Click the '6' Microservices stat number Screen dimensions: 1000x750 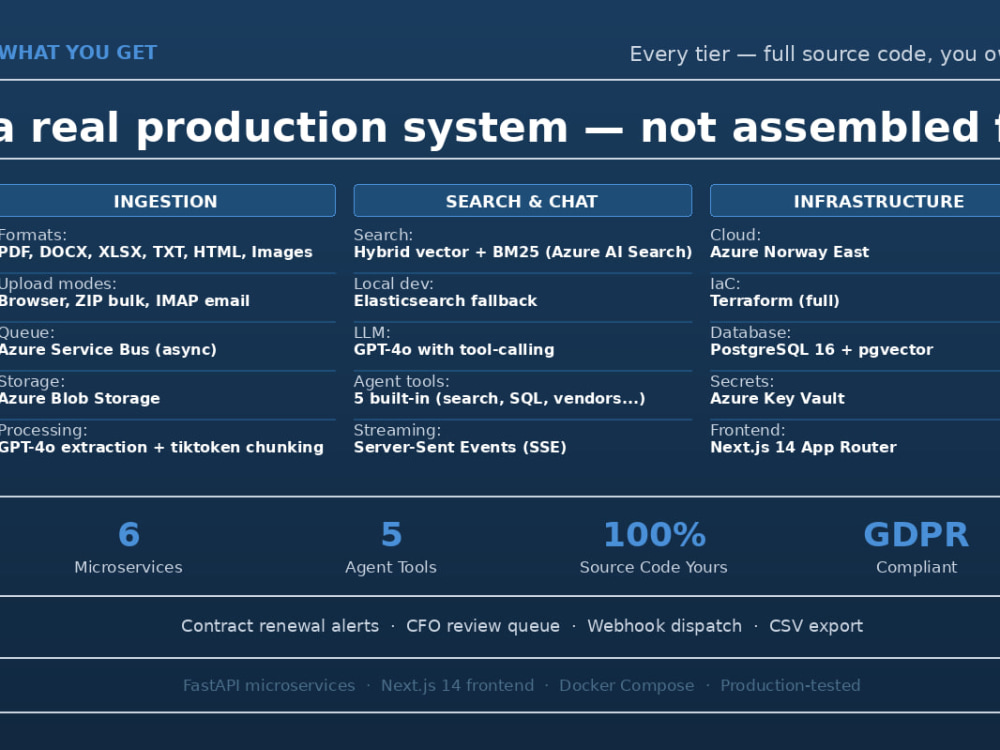click(128, 534)
